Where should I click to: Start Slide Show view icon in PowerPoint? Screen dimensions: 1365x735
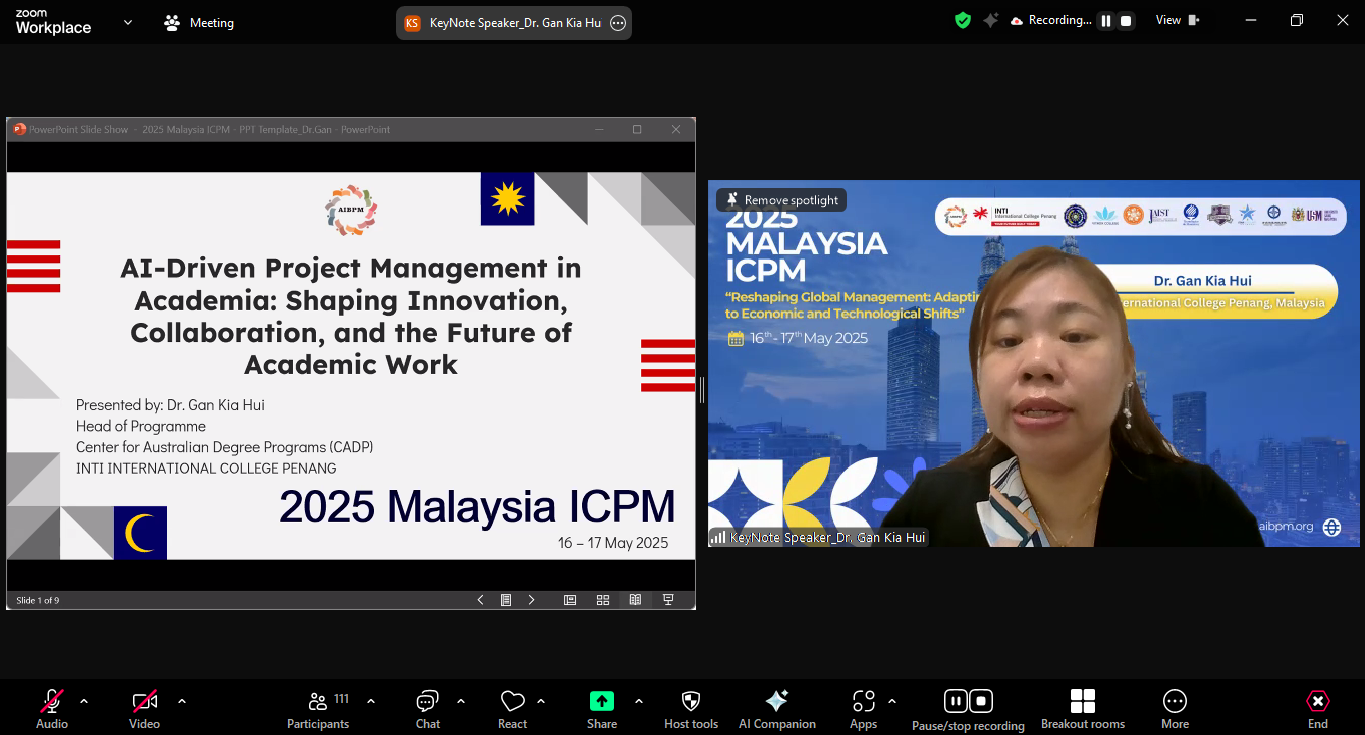click(x=668, y=600)
